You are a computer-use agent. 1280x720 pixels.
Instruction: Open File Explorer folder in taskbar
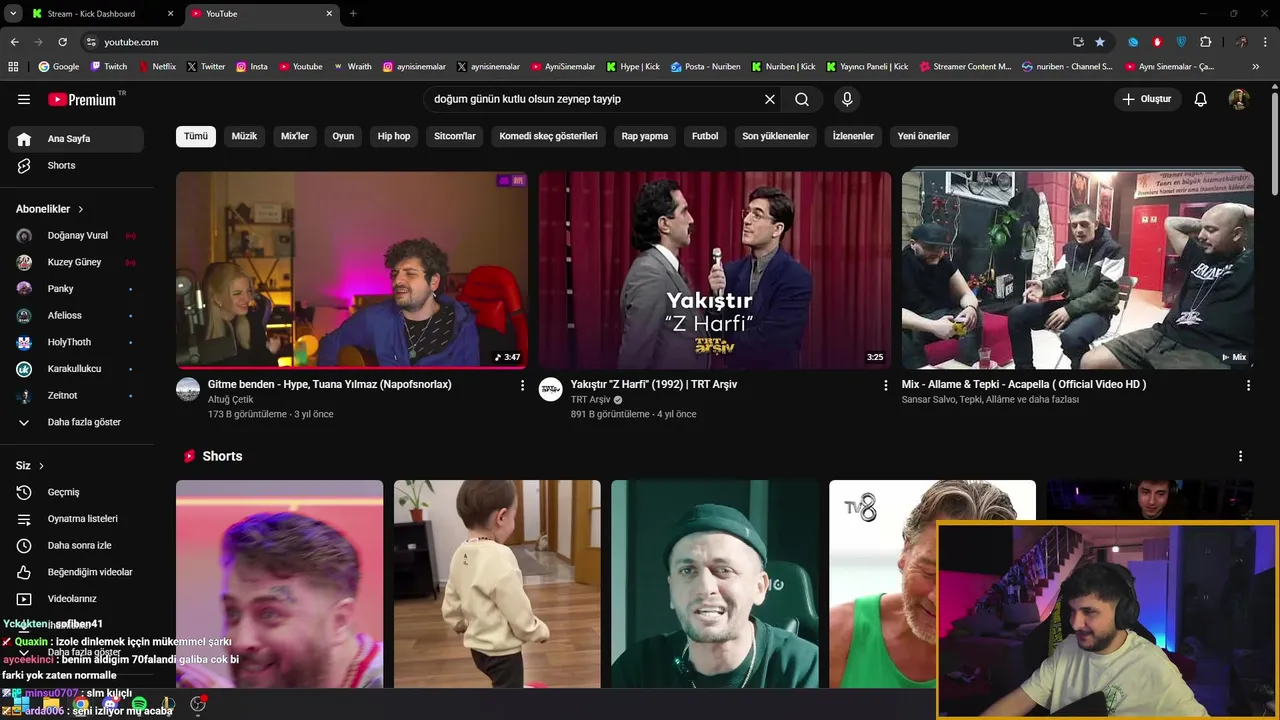[51, 704]
